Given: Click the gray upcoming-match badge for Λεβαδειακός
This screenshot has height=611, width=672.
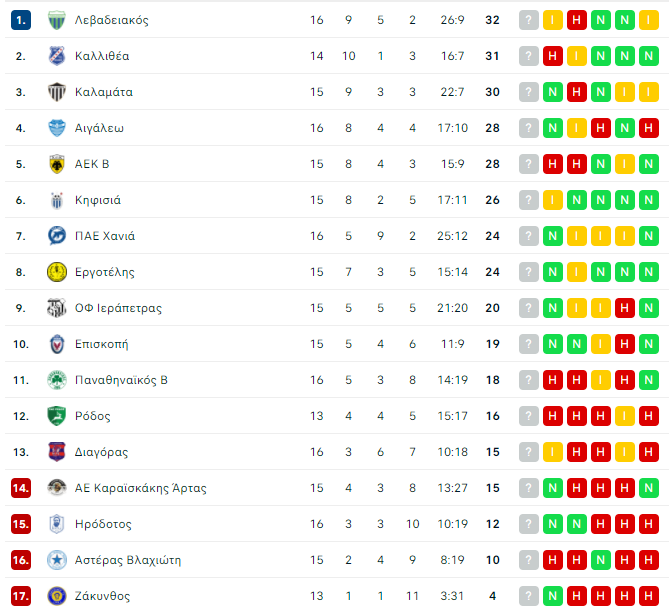Looking at the screenshot, I should [x=528, y=20].
